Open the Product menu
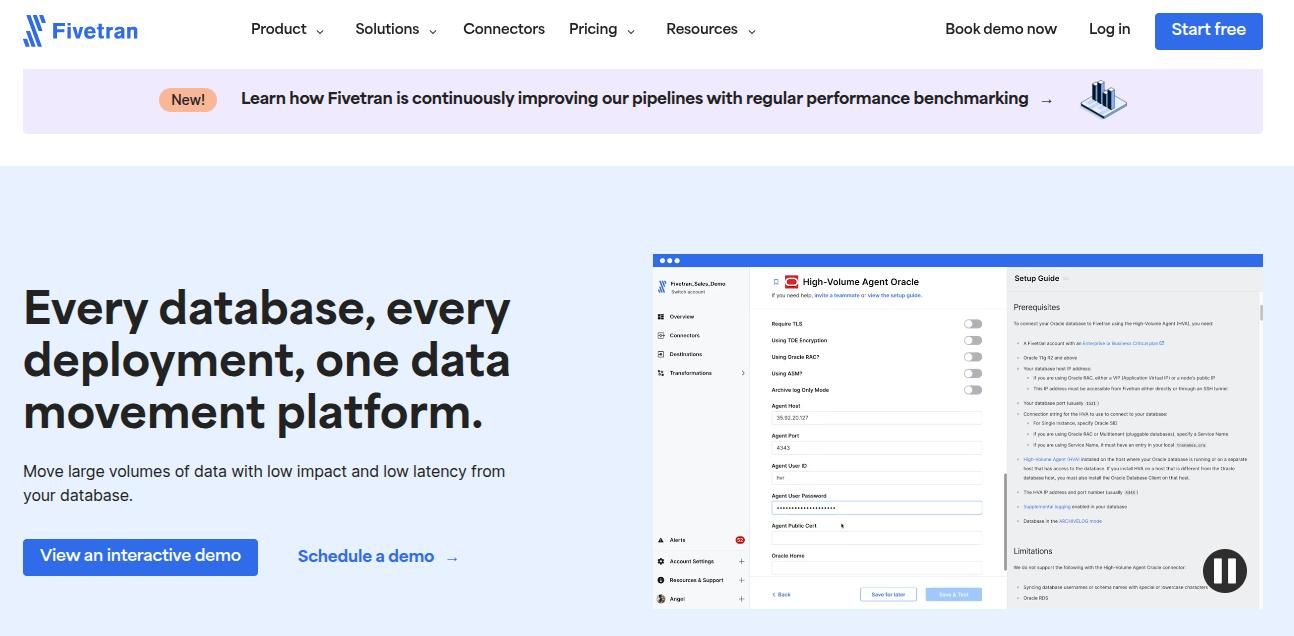This screenshot has width=1294, height=636. (x=279, y=29)
